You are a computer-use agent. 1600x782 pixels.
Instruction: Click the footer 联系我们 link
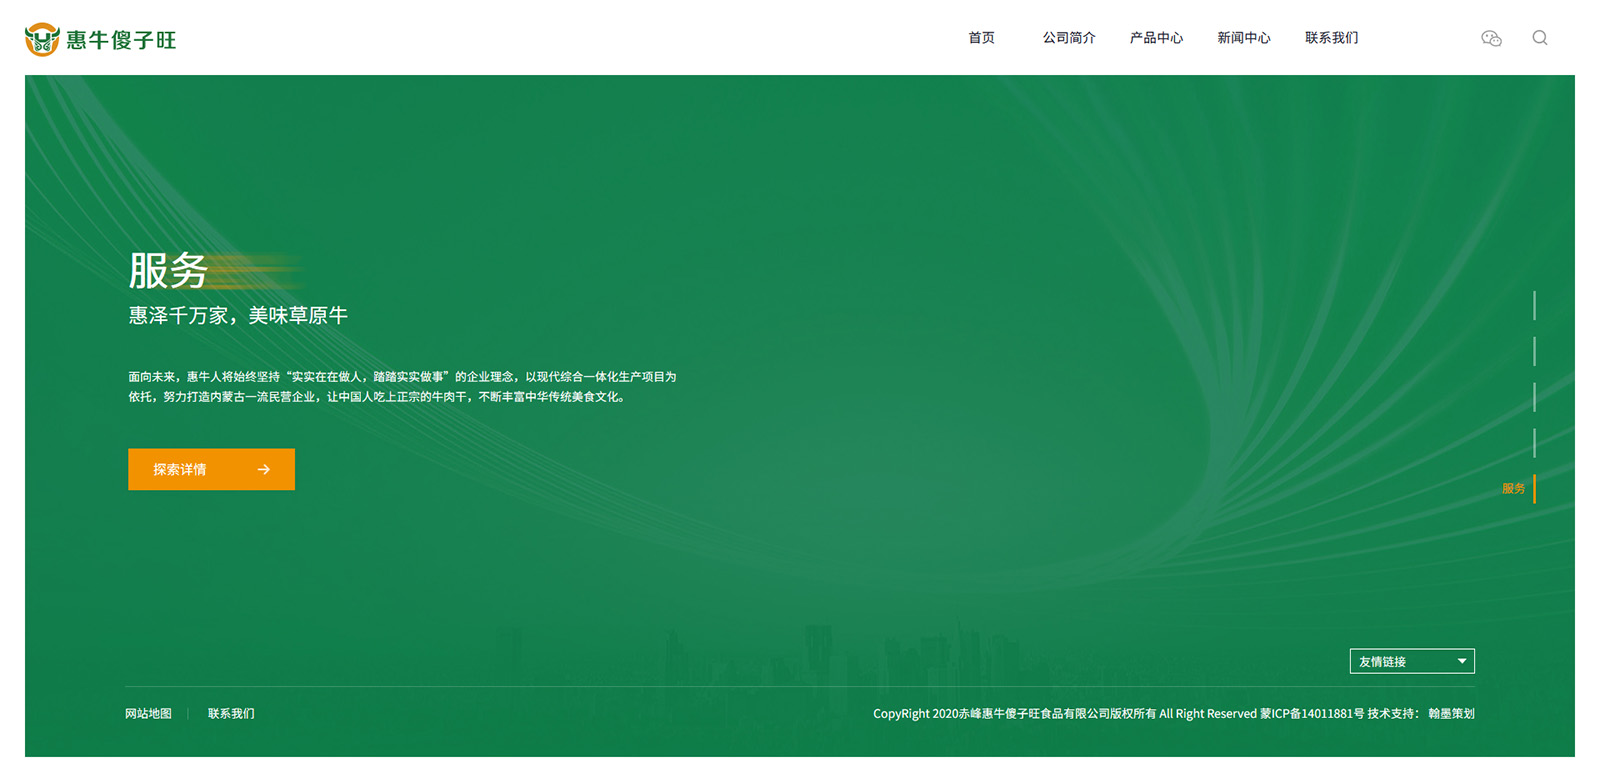[x=231, y=713]
